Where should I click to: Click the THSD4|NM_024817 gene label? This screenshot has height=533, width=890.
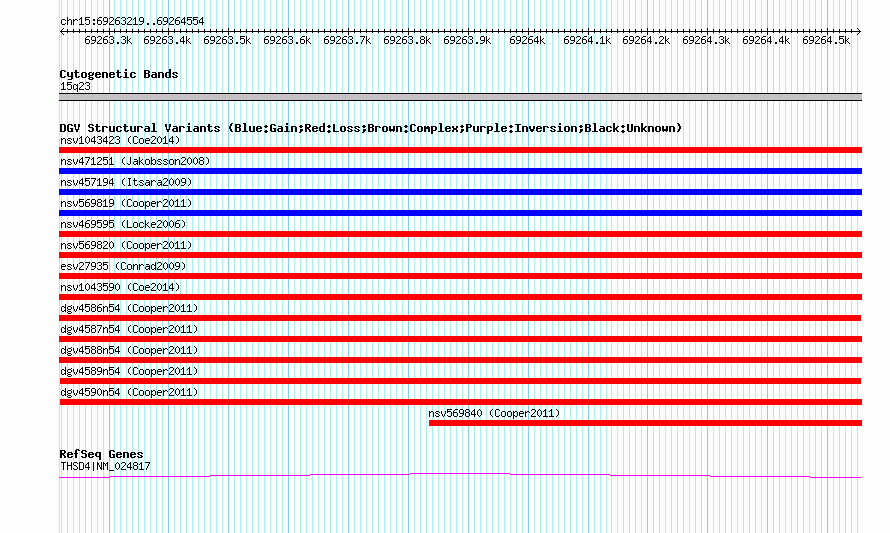[x=105, y=467]
